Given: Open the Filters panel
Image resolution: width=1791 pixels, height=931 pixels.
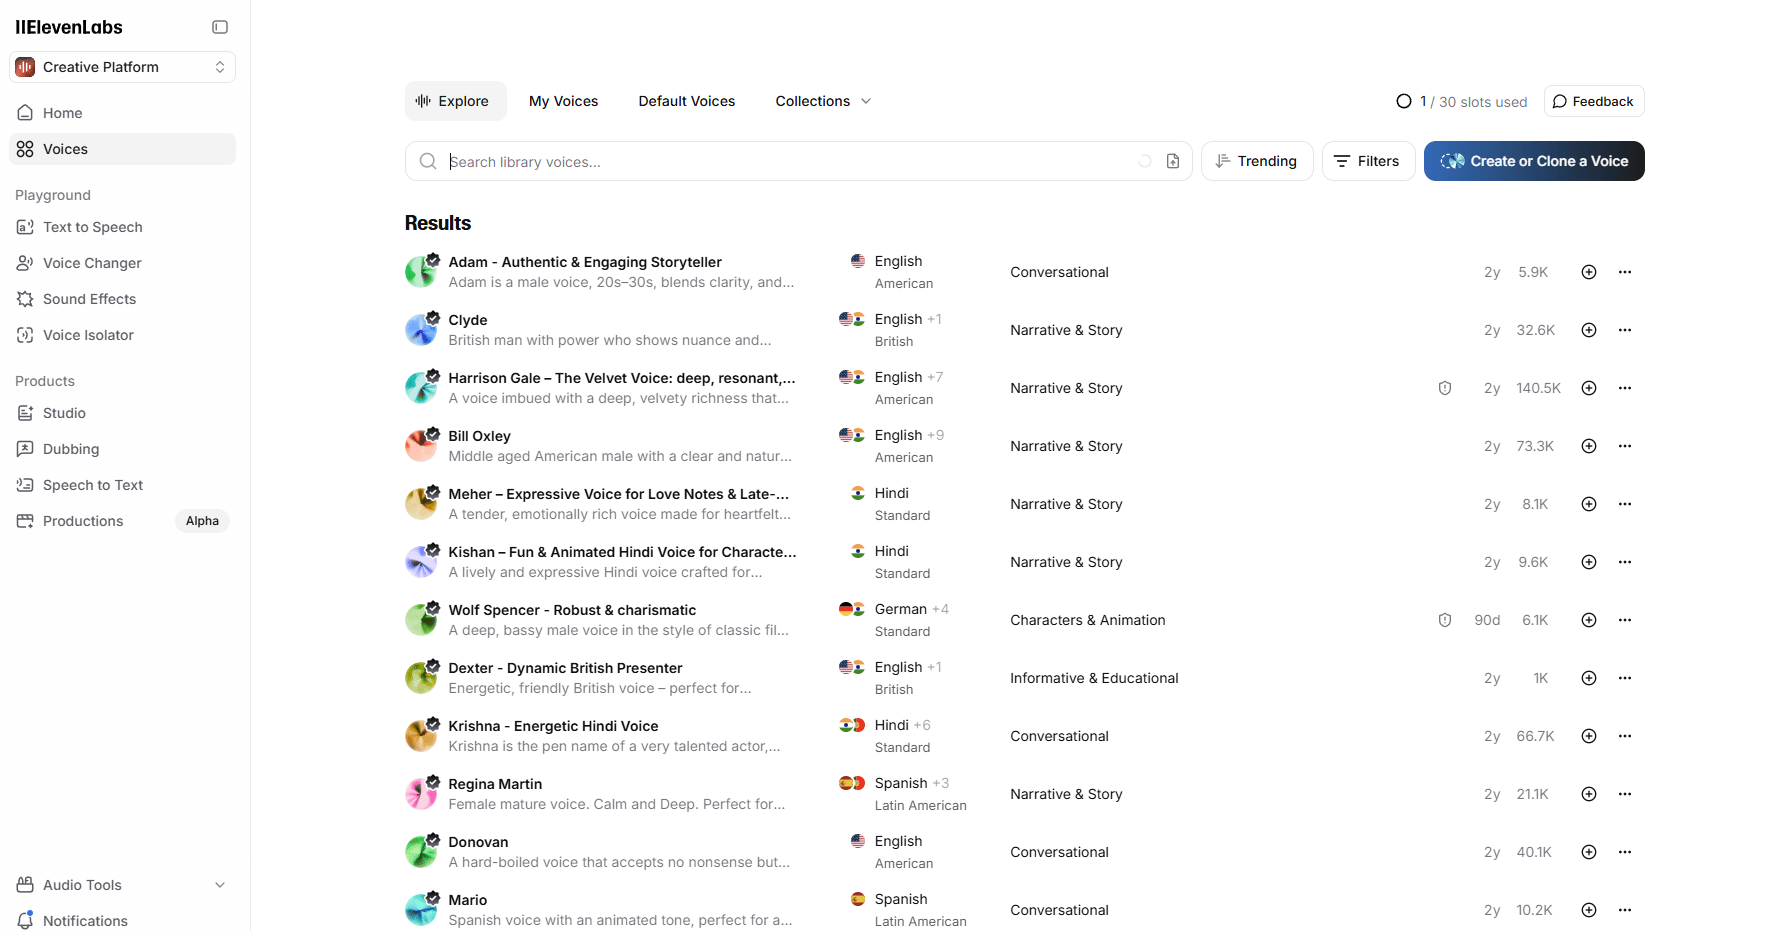Looking at the screenshot, I should [1368, 161].
